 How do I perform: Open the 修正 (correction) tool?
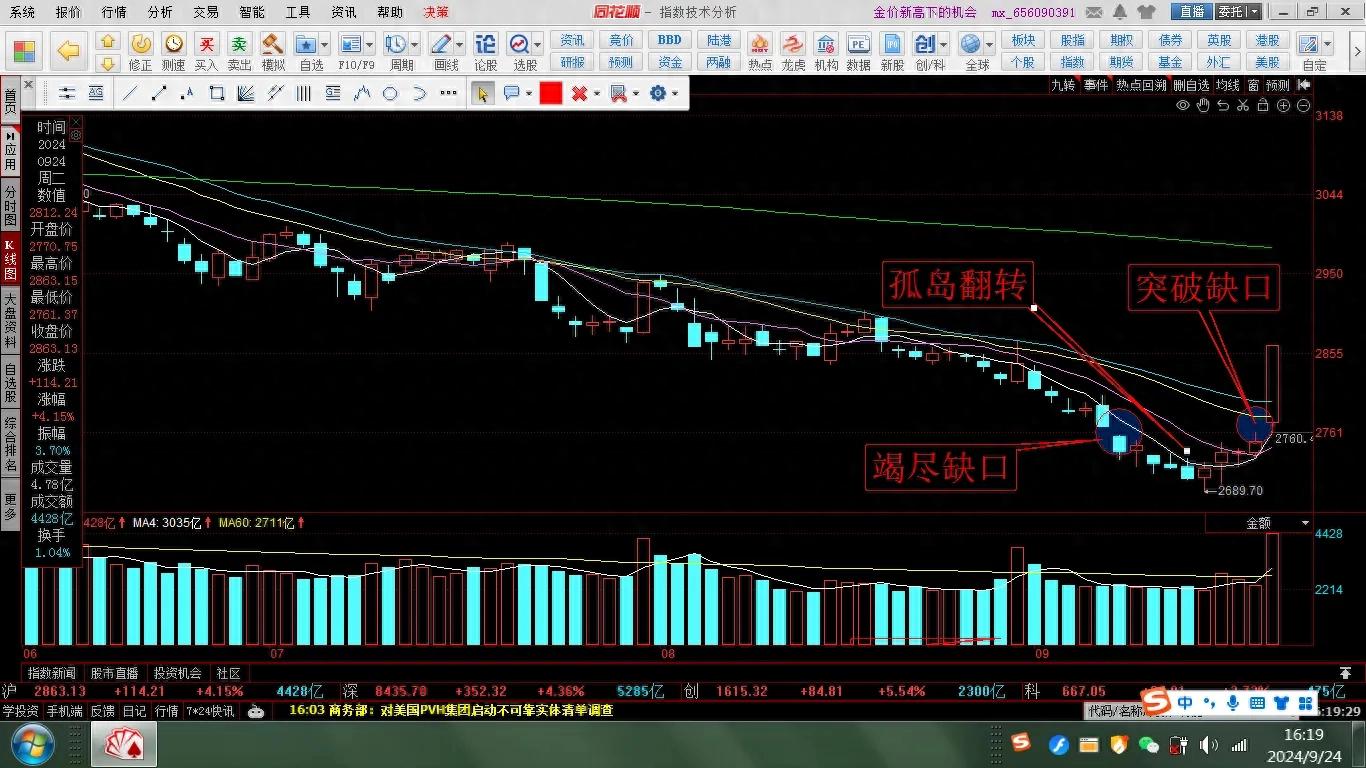pos(141,52)
